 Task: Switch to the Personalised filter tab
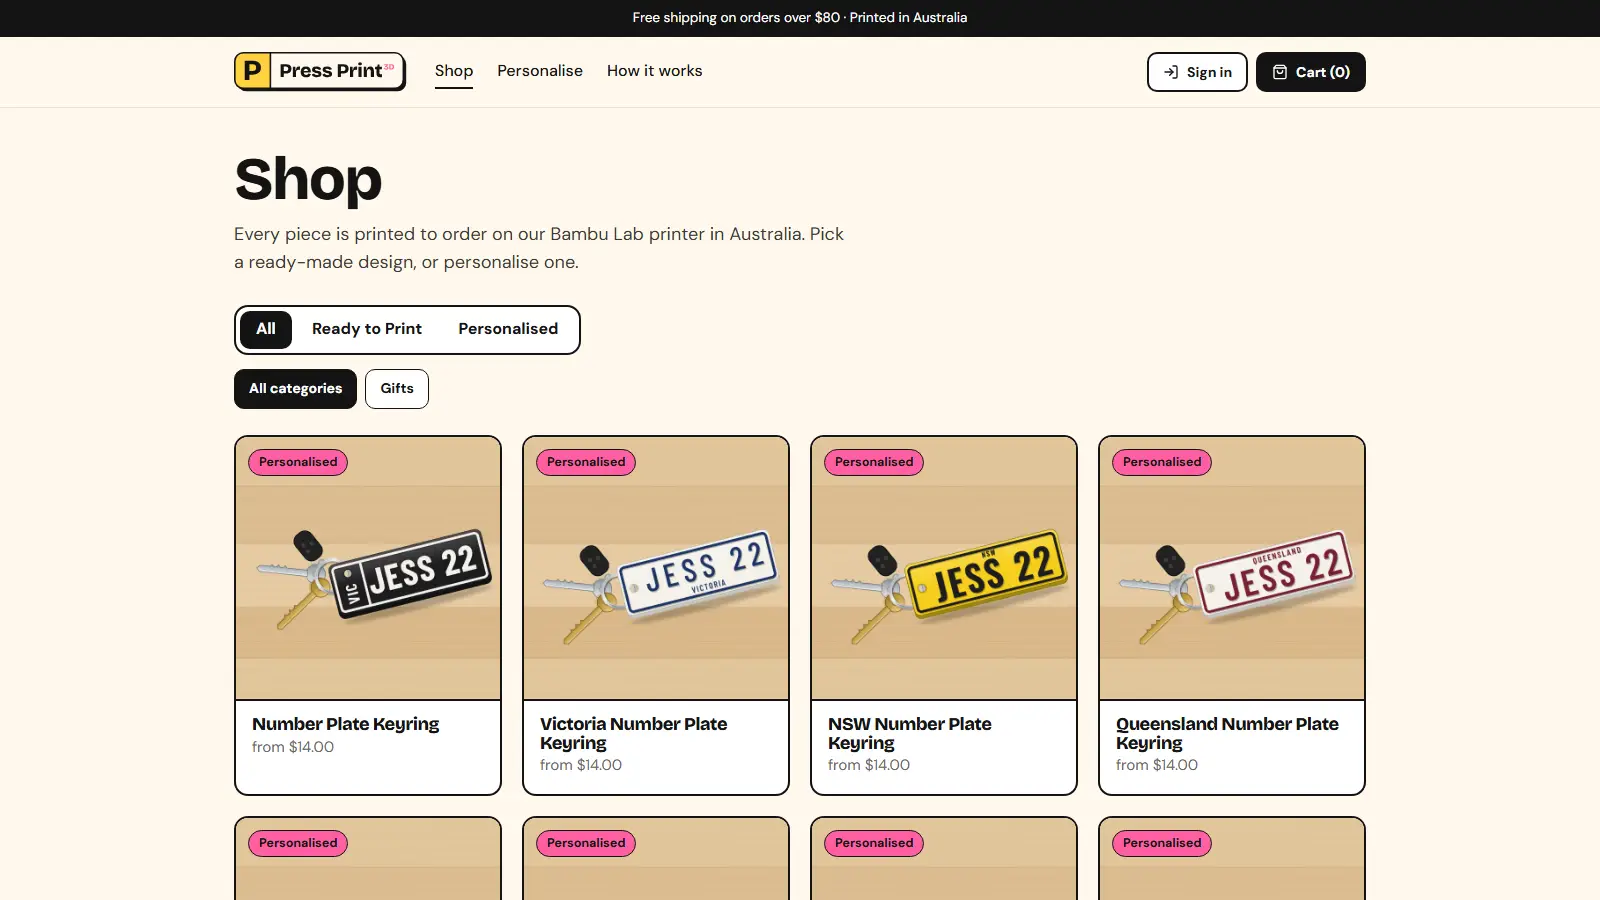click(x=508, y=329)
